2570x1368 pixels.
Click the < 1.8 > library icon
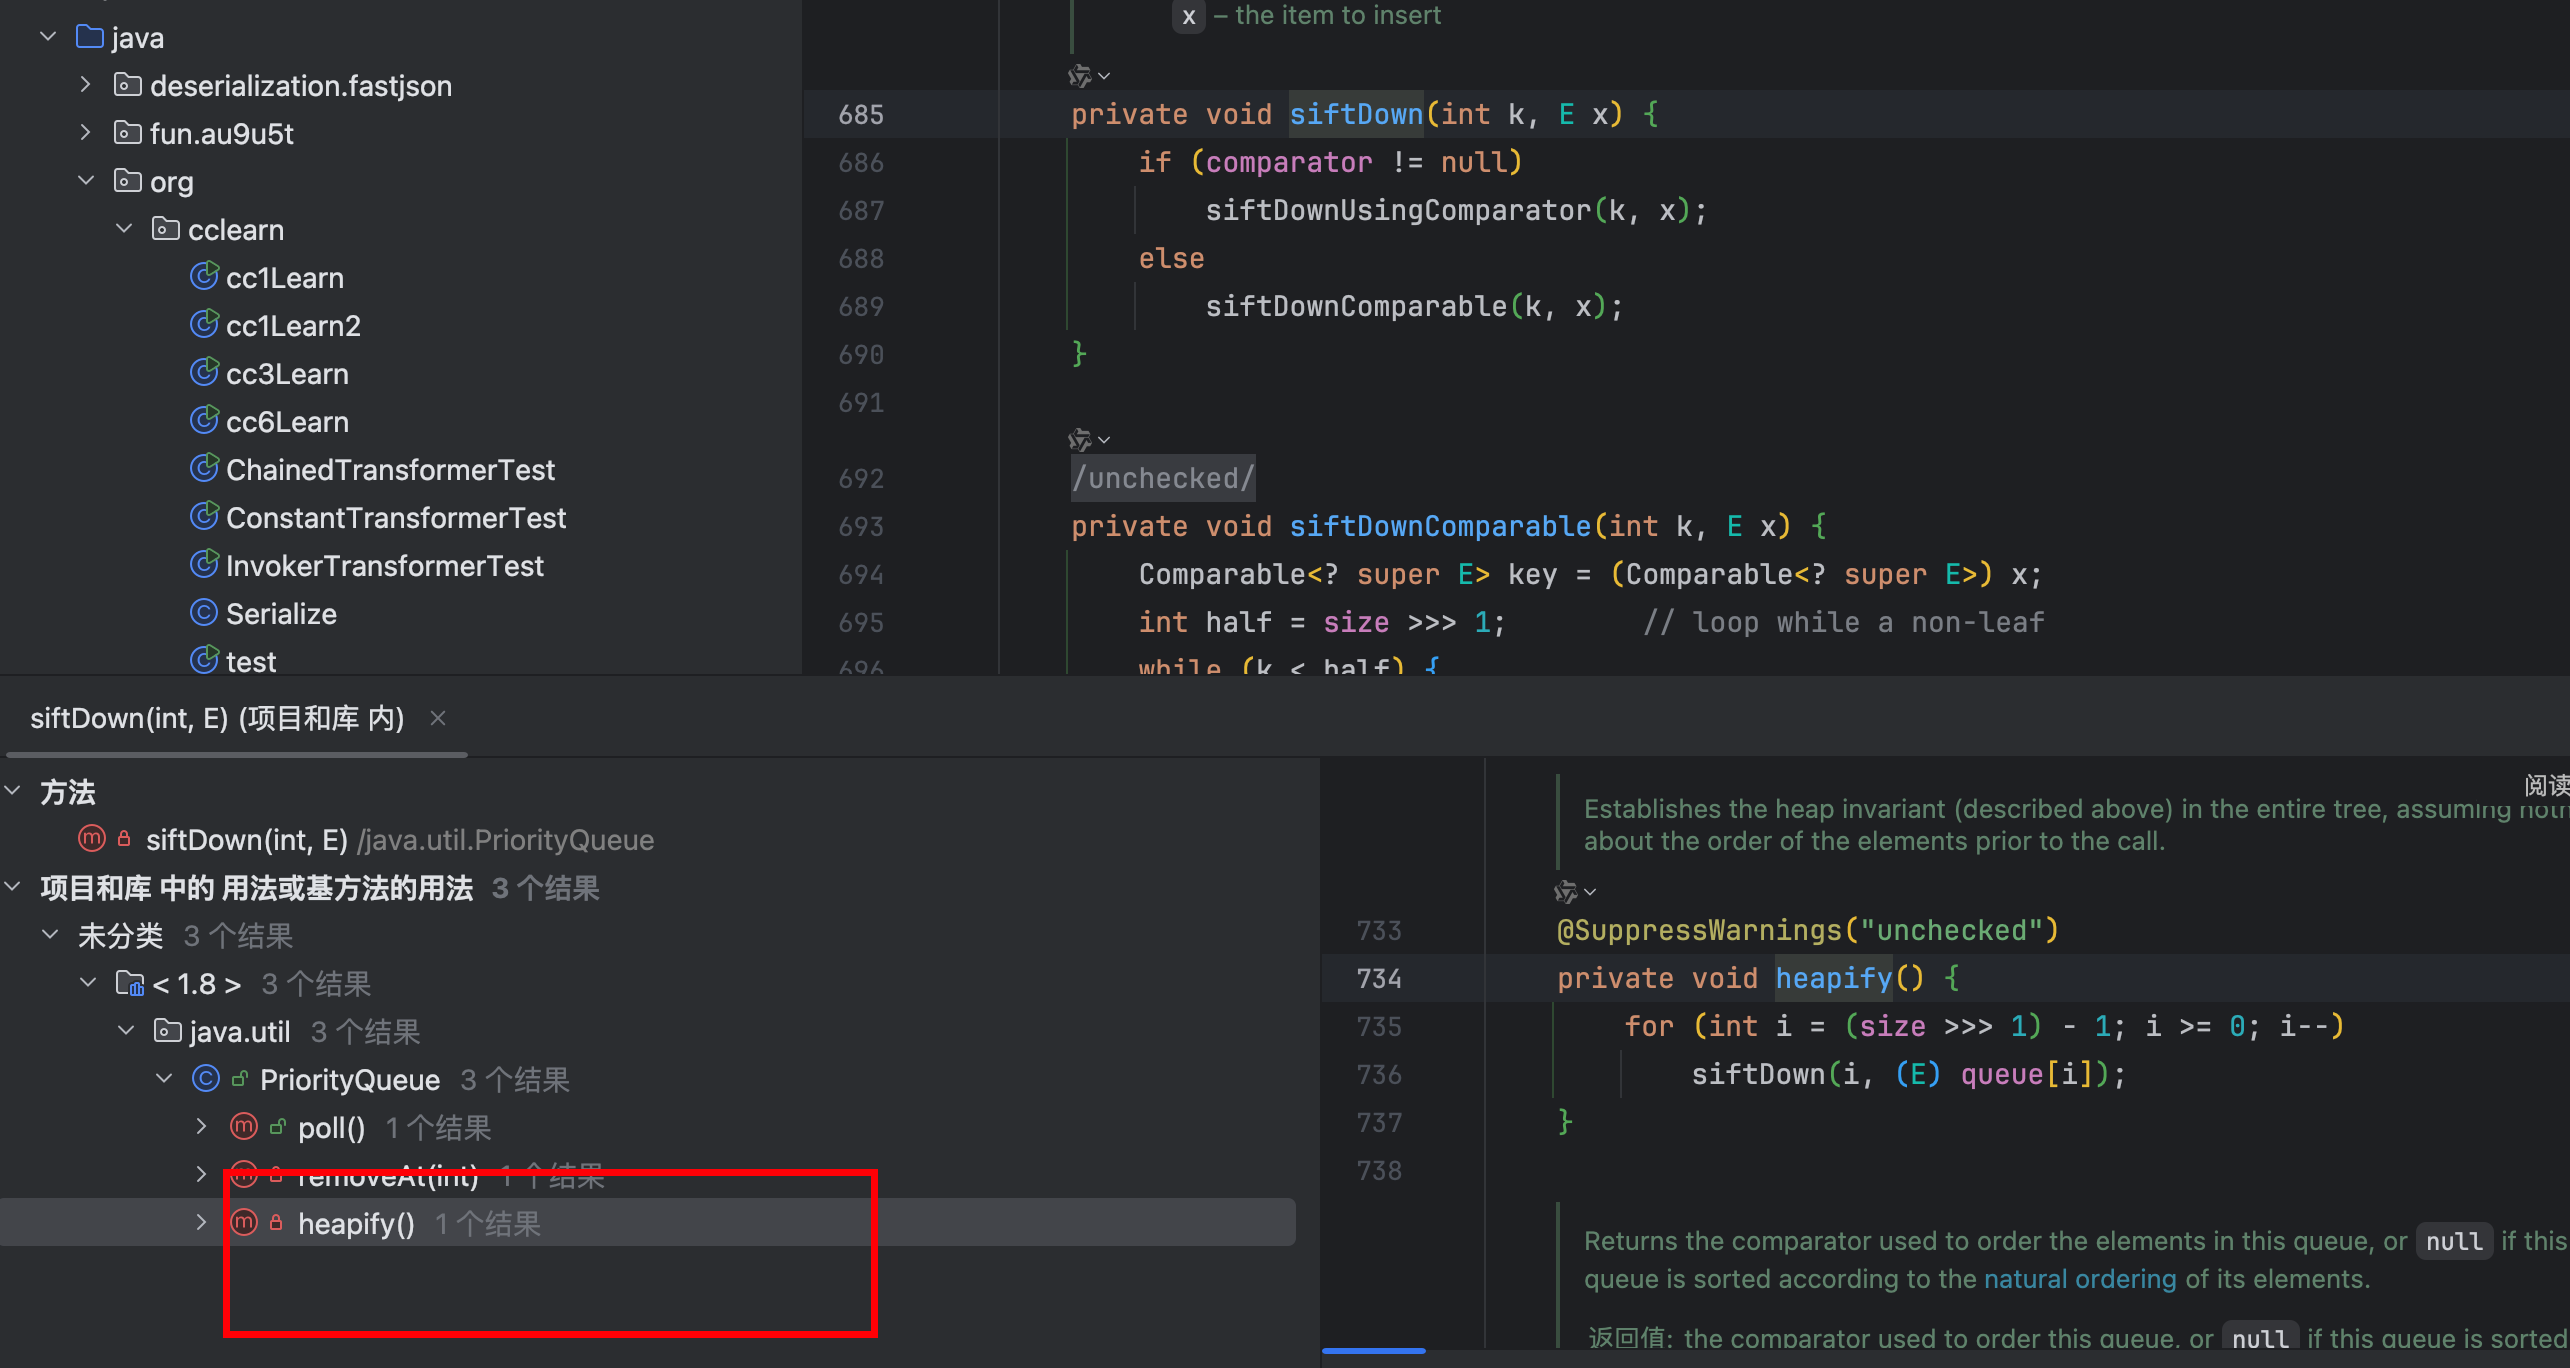coord(129,983)
